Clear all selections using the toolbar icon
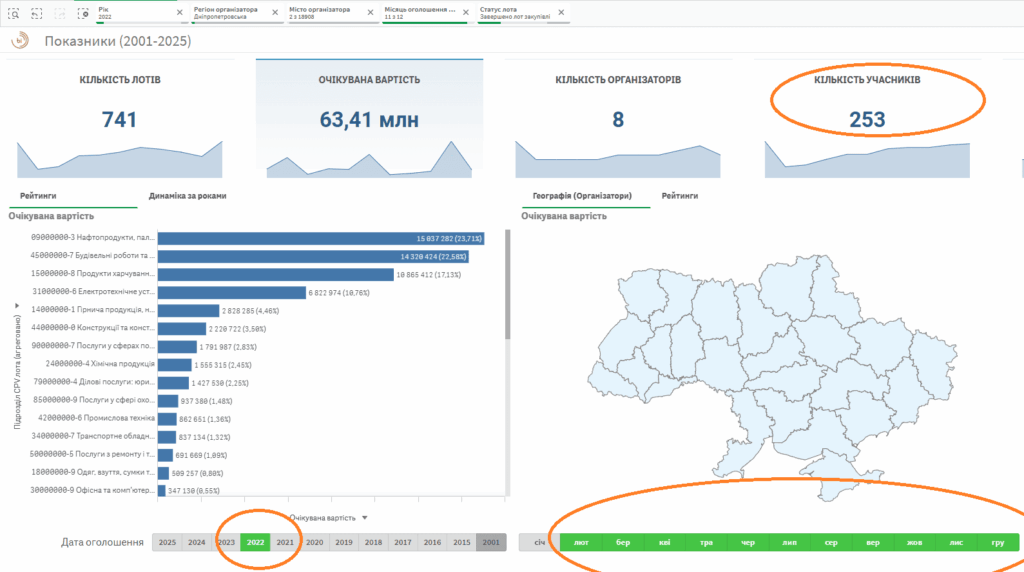Viewport: 1024px width, 572px height. coord(84,14)
